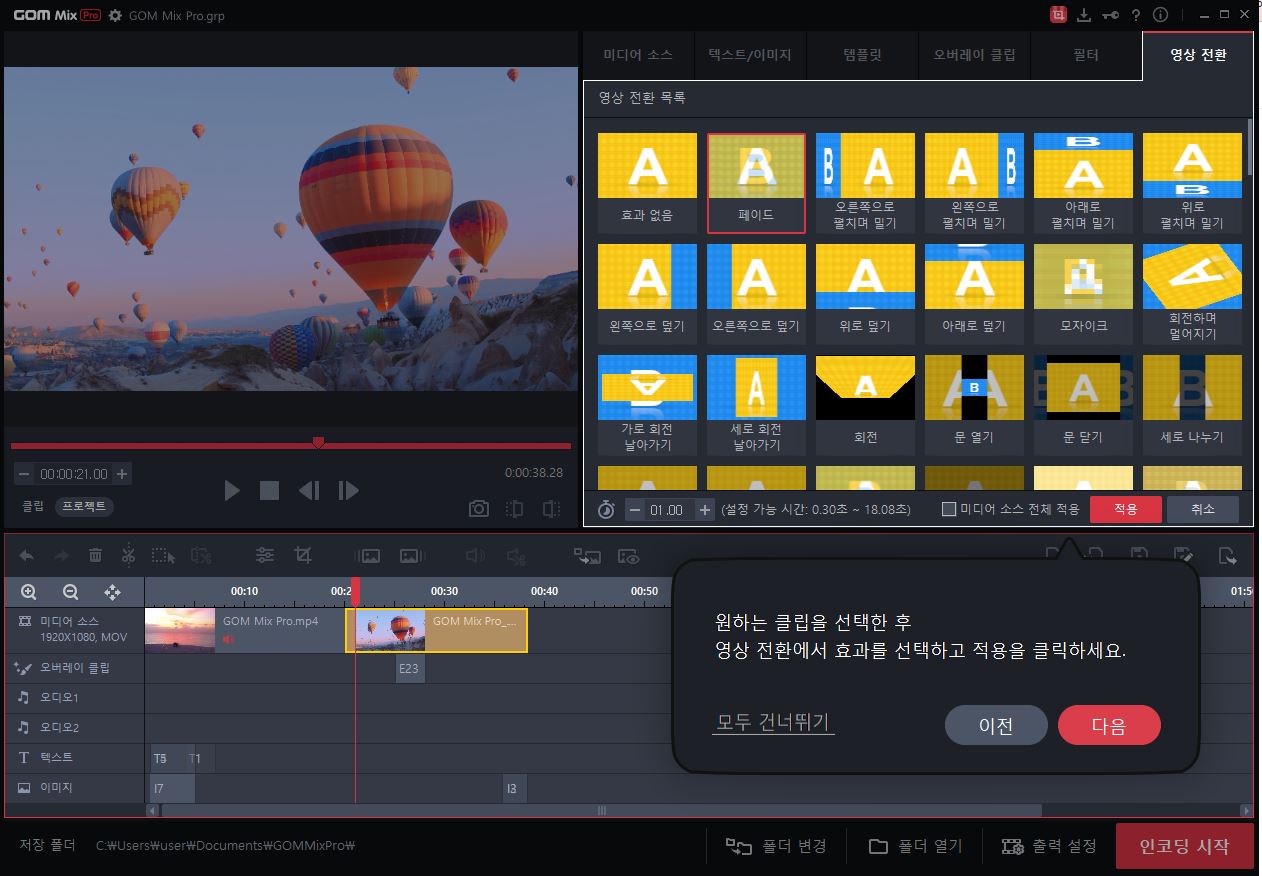The image size is (1262, 876).
Task: Increase the preview time with plus button
Action: coord(122,474)
